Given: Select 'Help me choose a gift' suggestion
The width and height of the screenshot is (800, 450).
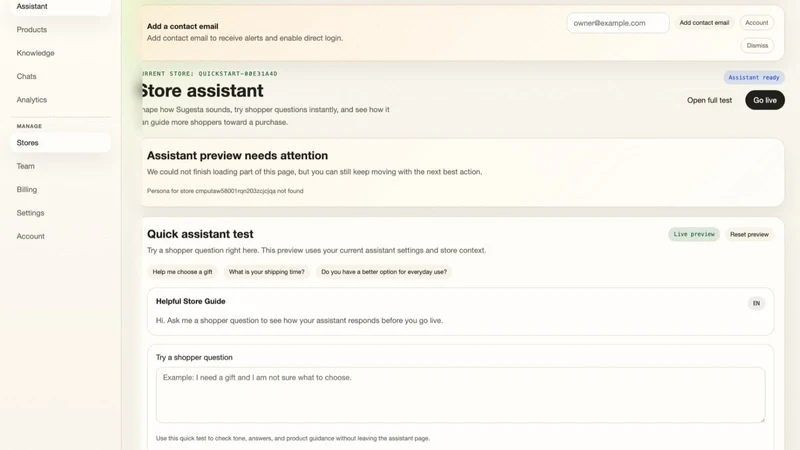Looking at the screenshot, I should point(182,272).
